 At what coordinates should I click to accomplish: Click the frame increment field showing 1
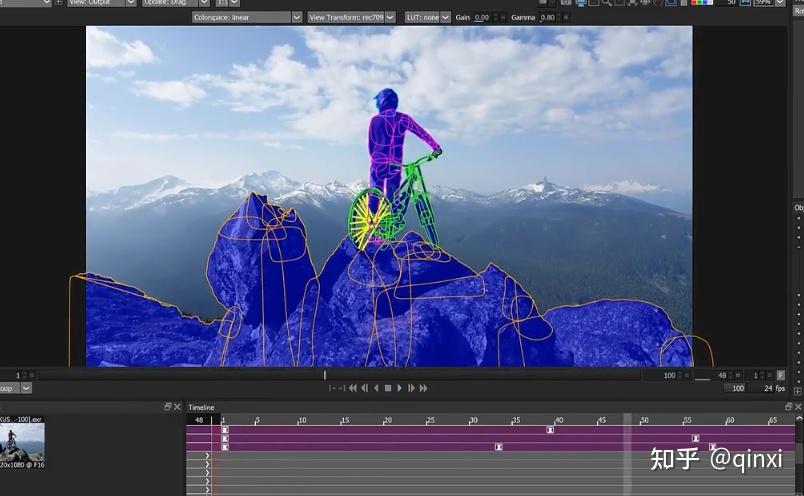pos(753,375)
